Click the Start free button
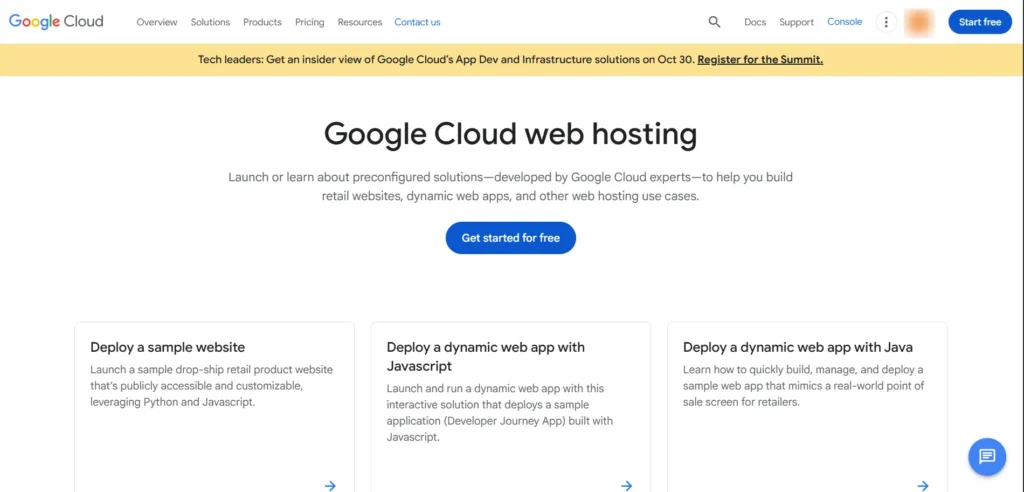The height and width of the screenshot is (492, 1024). [x=980, y=22]
